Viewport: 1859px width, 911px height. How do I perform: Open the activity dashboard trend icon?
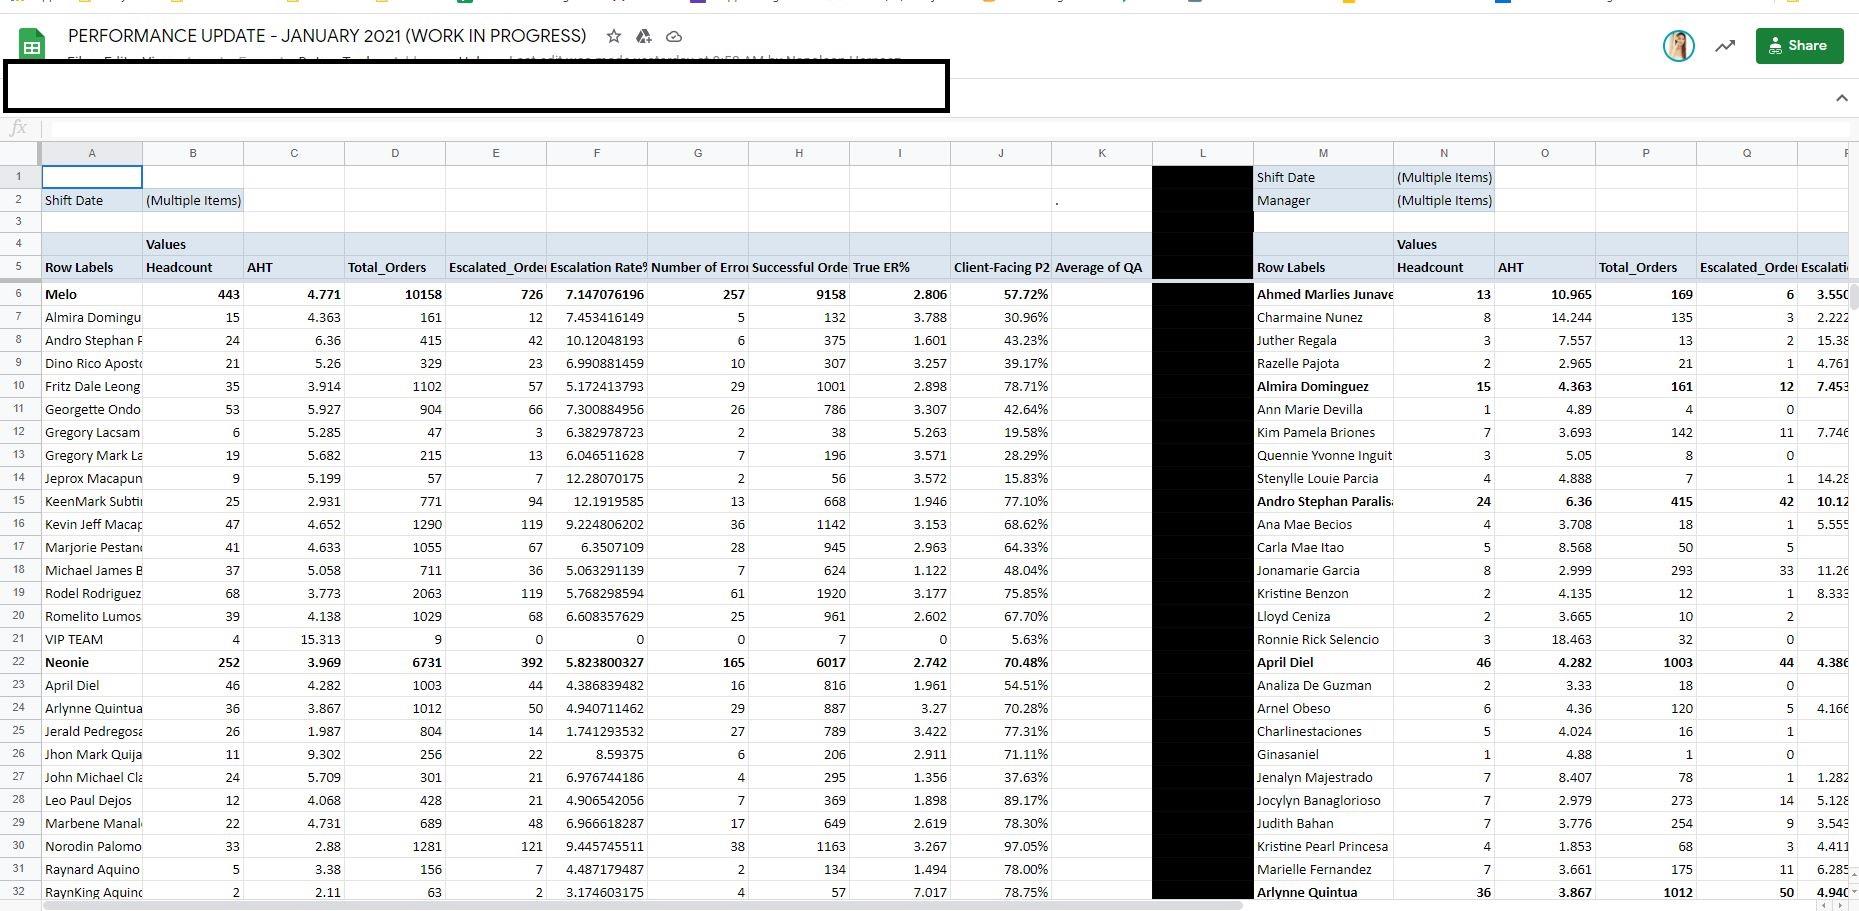point(1725,46)
